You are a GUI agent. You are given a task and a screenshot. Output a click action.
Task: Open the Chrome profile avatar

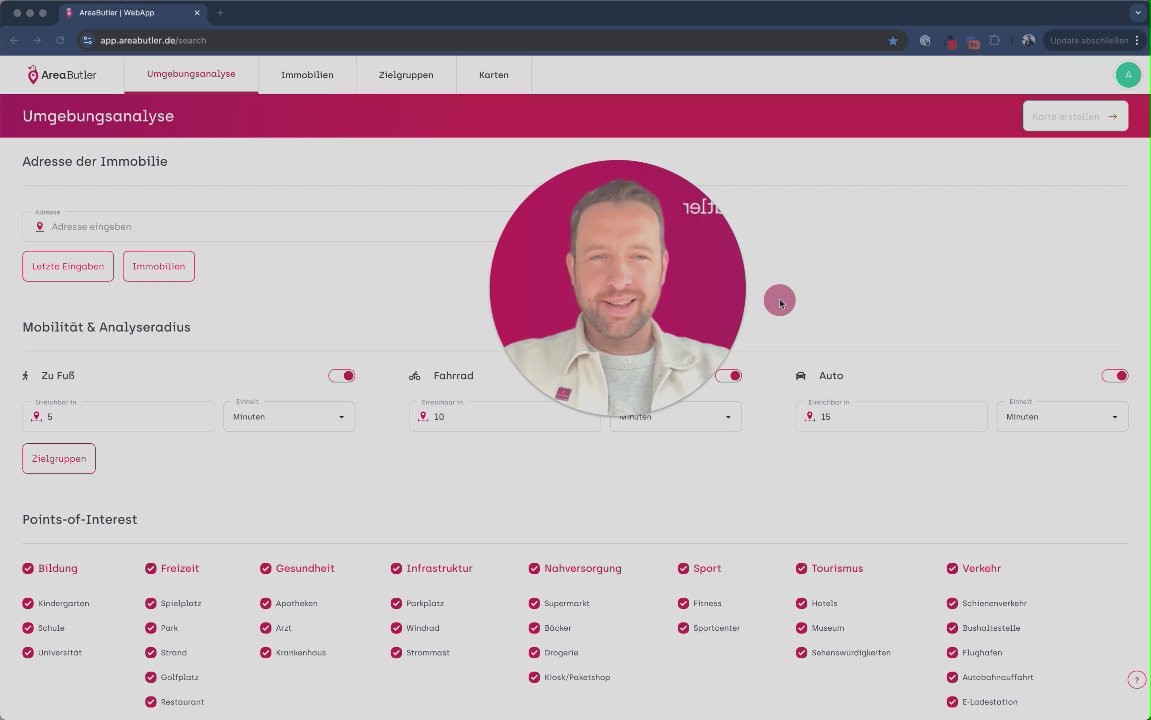tap(1028, 40)
